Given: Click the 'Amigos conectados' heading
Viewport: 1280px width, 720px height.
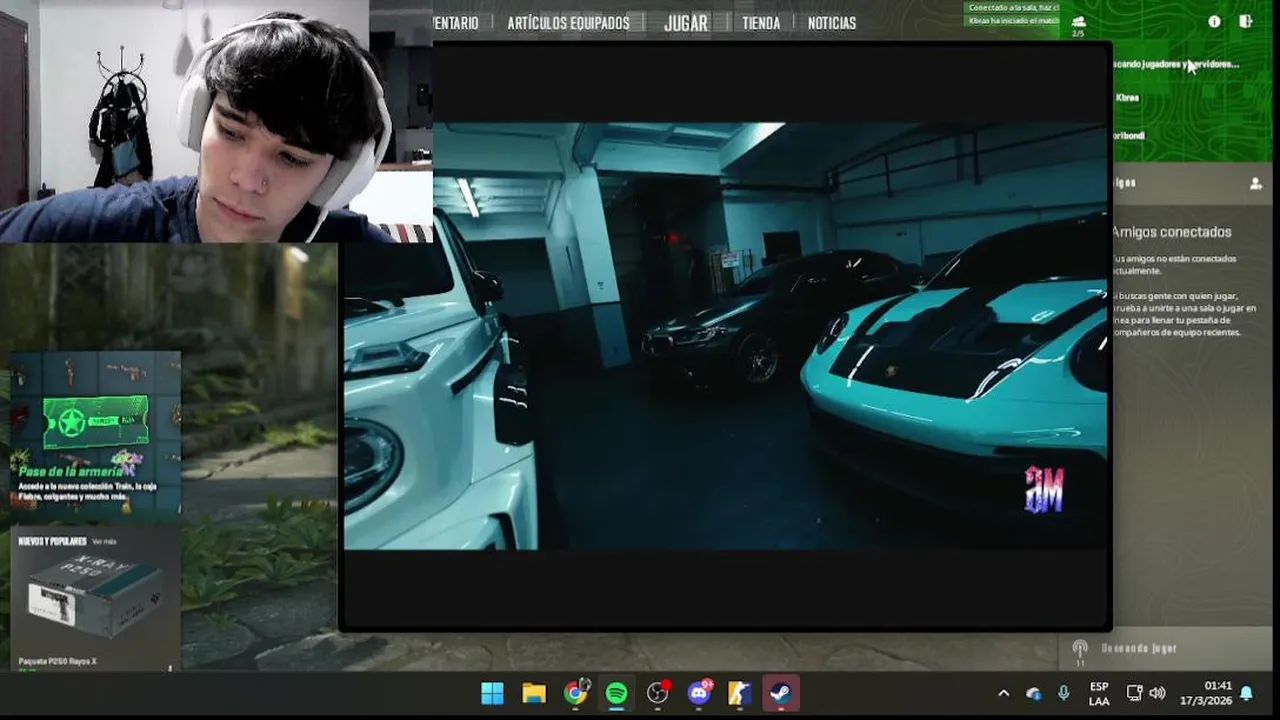Looking at the screenshot, I should (x=1171, y=232).
